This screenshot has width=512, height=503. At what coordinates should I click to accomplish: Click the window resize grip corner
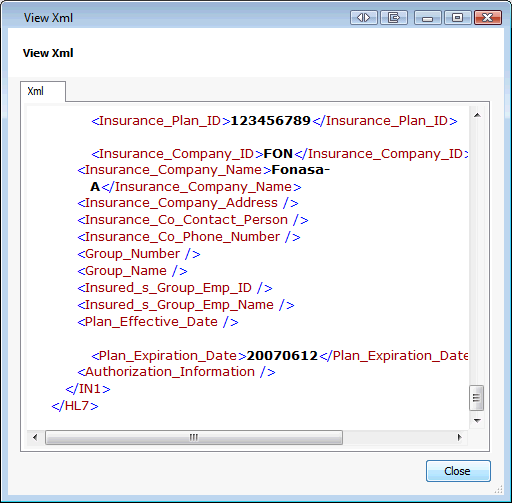pos(499,489)
